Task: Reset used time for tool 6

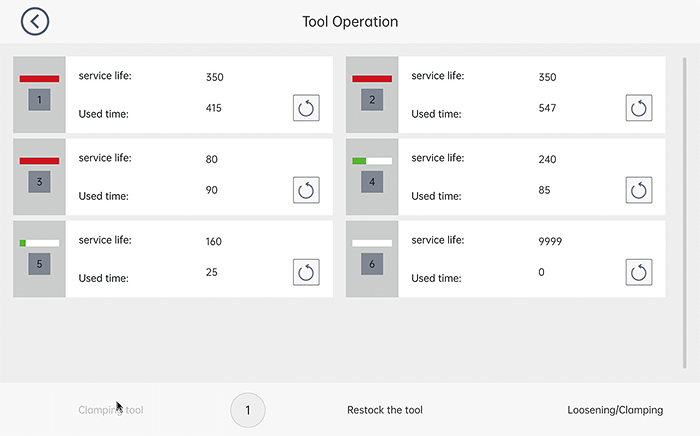Action: coord(639,272)
